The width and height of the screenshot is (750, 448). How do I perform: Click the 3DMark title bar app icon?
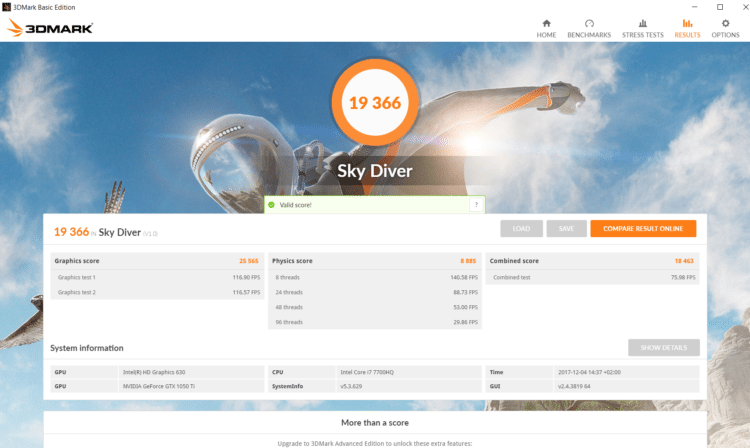tap(6, 7)
